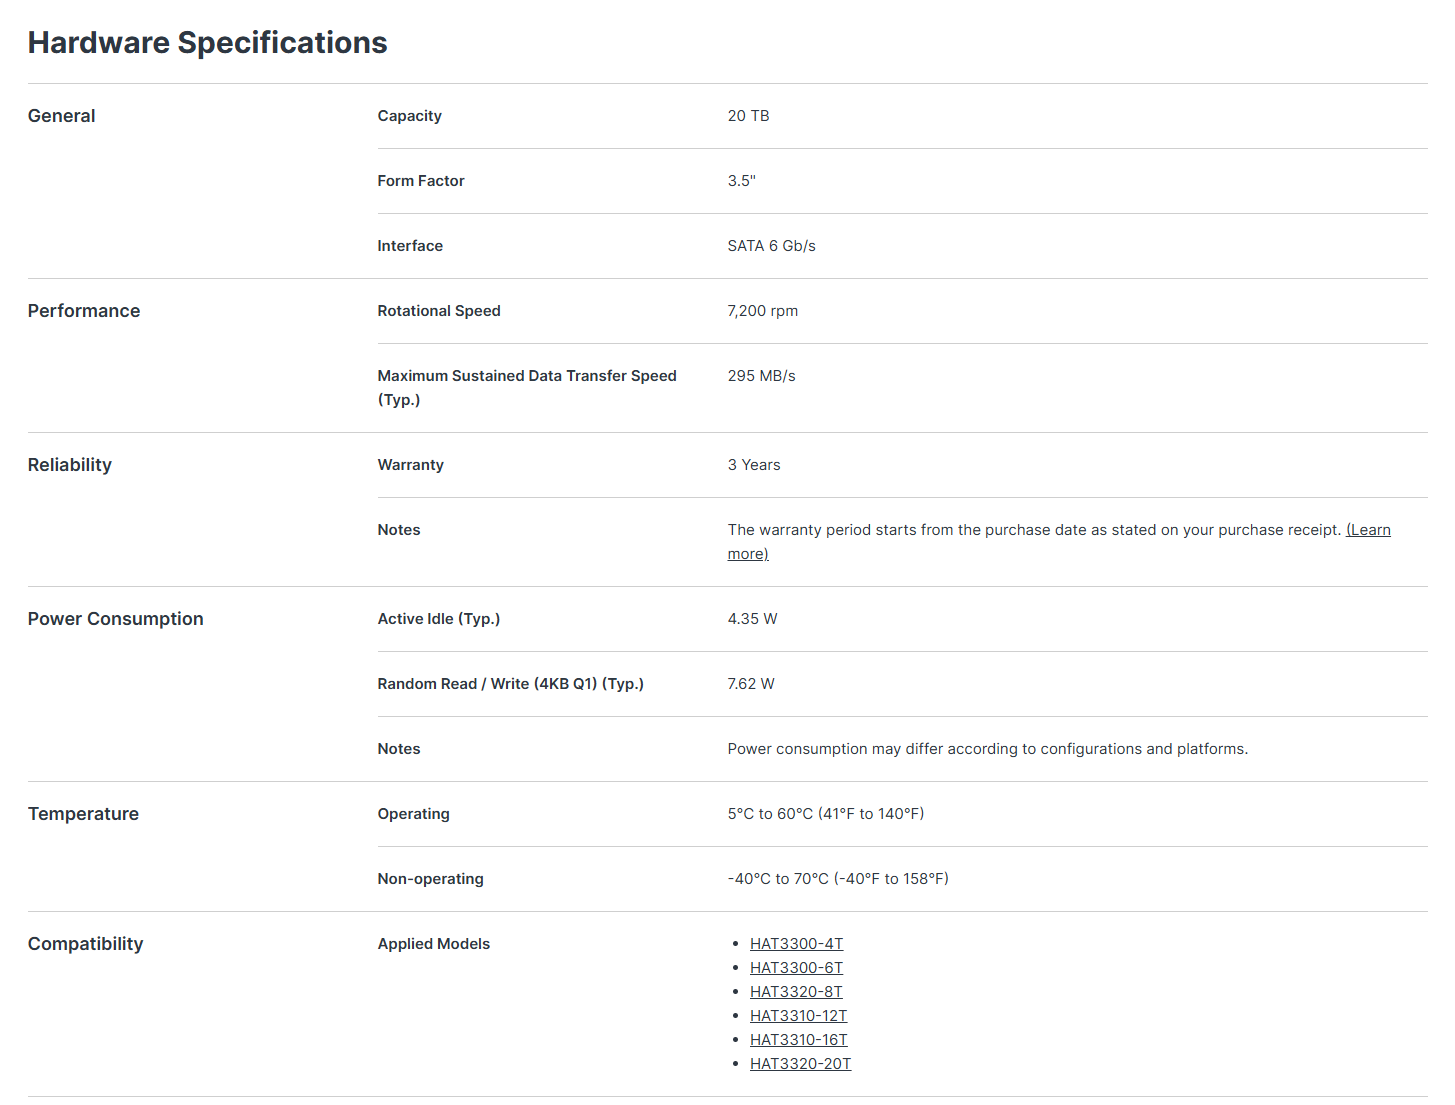Click the Compatibility section label
Viewport: 1455px width, 1105px height.
coord(85,944)
